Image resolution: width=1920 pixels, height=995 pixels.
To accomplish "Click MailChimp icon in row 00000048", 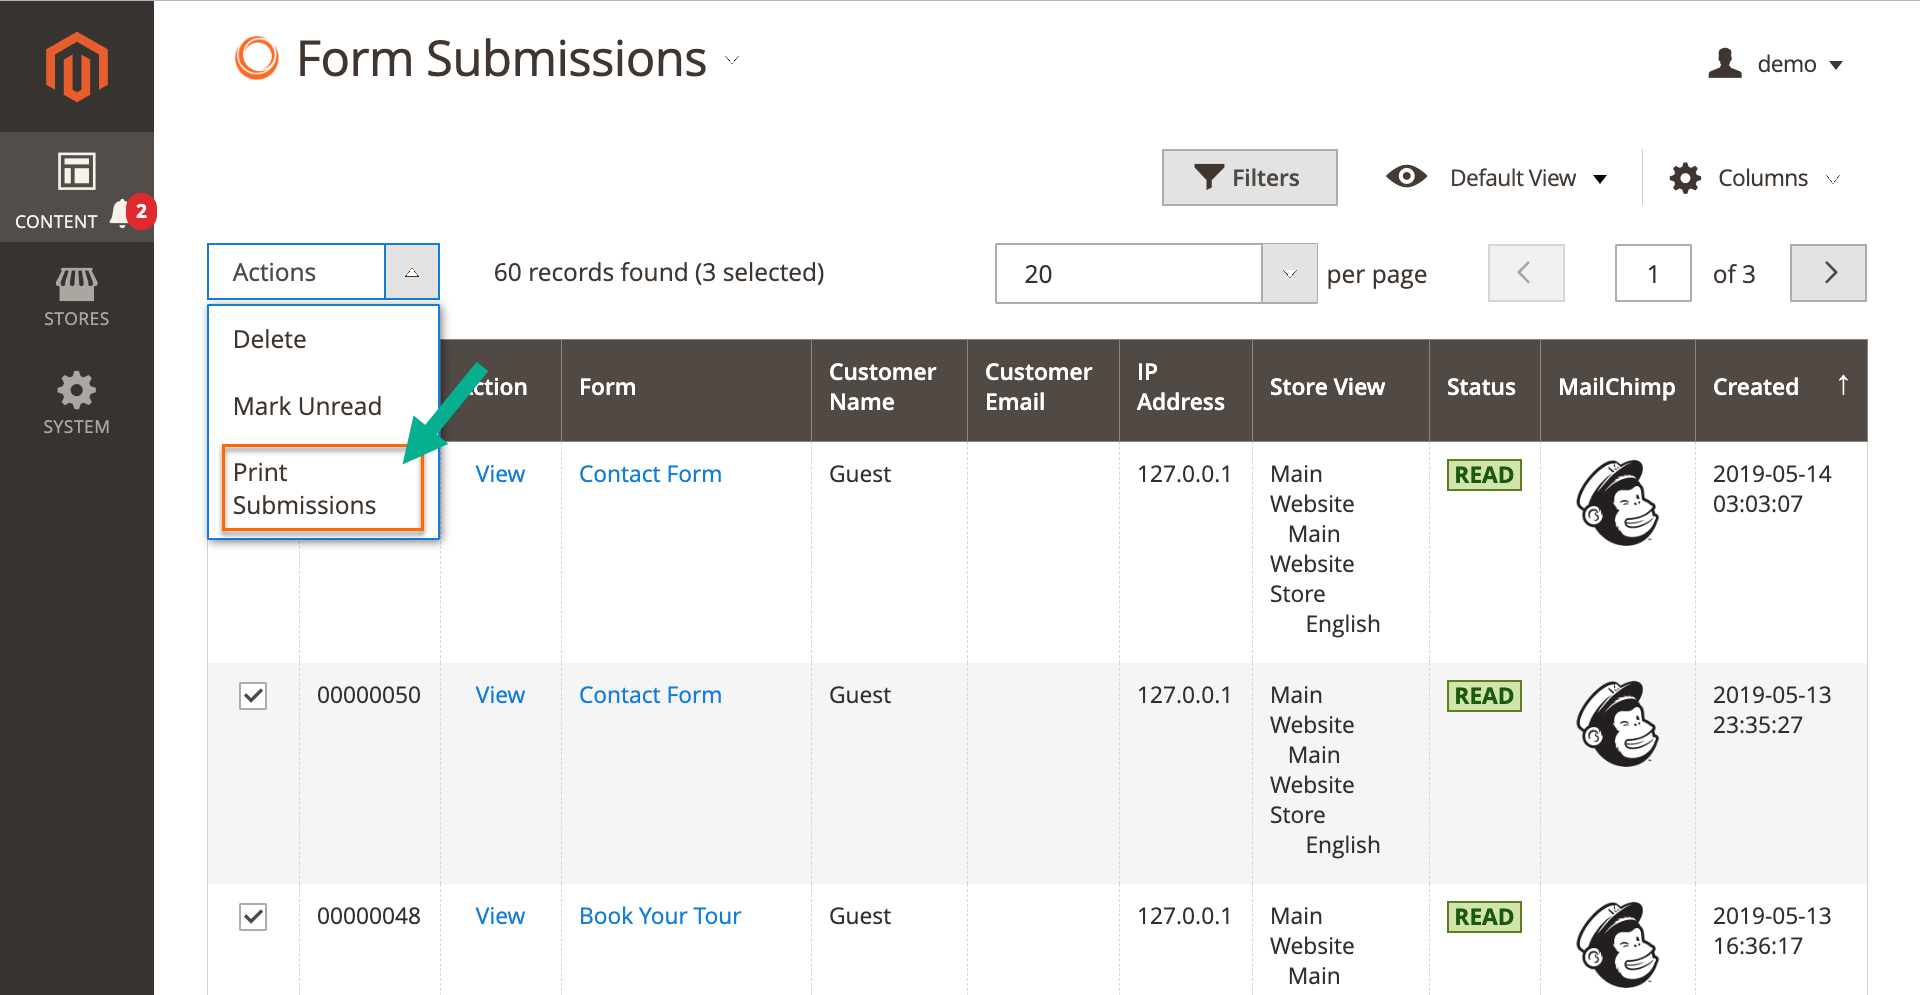I will [x=1617, y=945].
